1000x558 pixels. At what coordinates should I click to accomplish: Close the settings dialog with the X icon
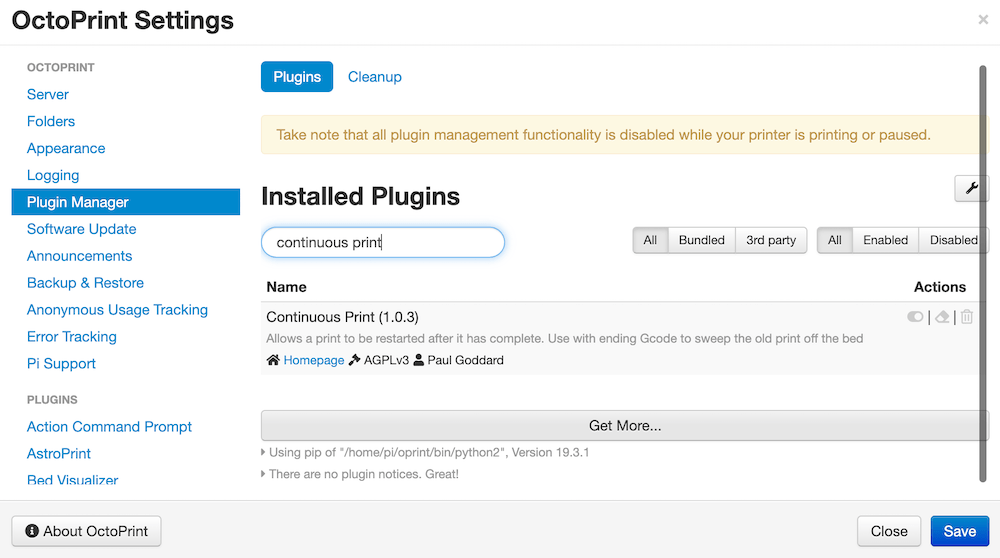pyautogui.click(x=983, y=19)
